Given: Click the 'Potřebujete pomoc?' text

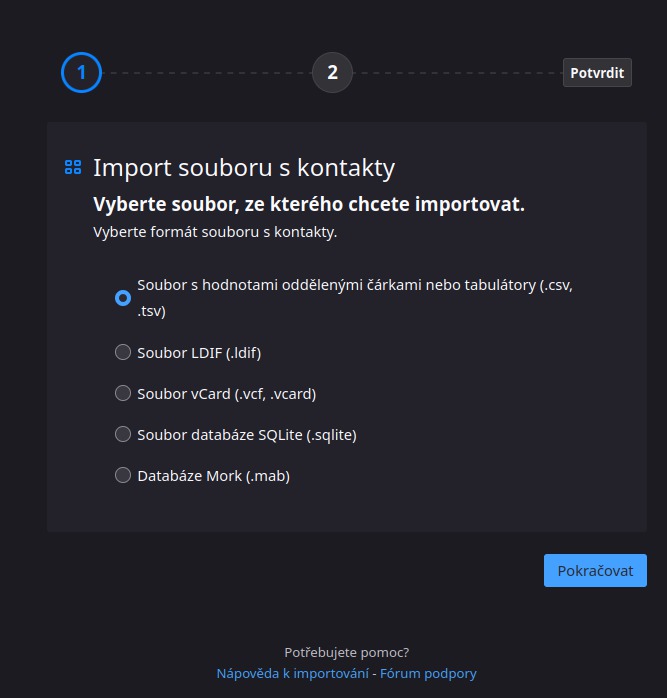Looking at the screenshot, I should (x=346, y=653).
